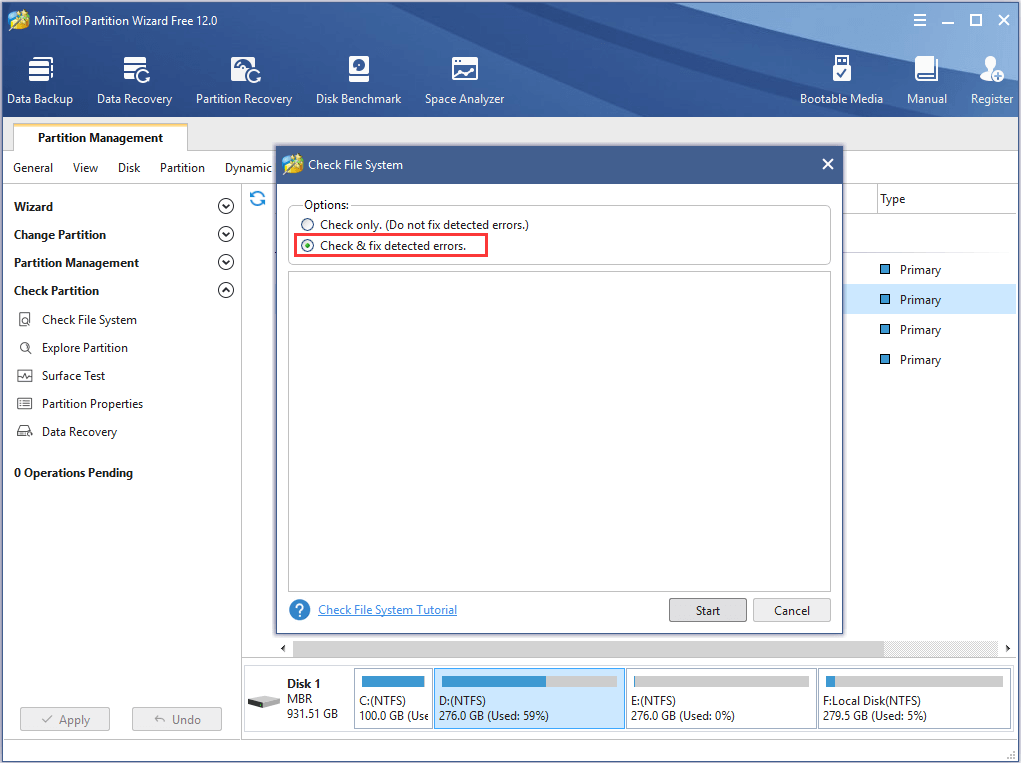Click the Type column header
Screen dimensions: 1021x763
947,199
